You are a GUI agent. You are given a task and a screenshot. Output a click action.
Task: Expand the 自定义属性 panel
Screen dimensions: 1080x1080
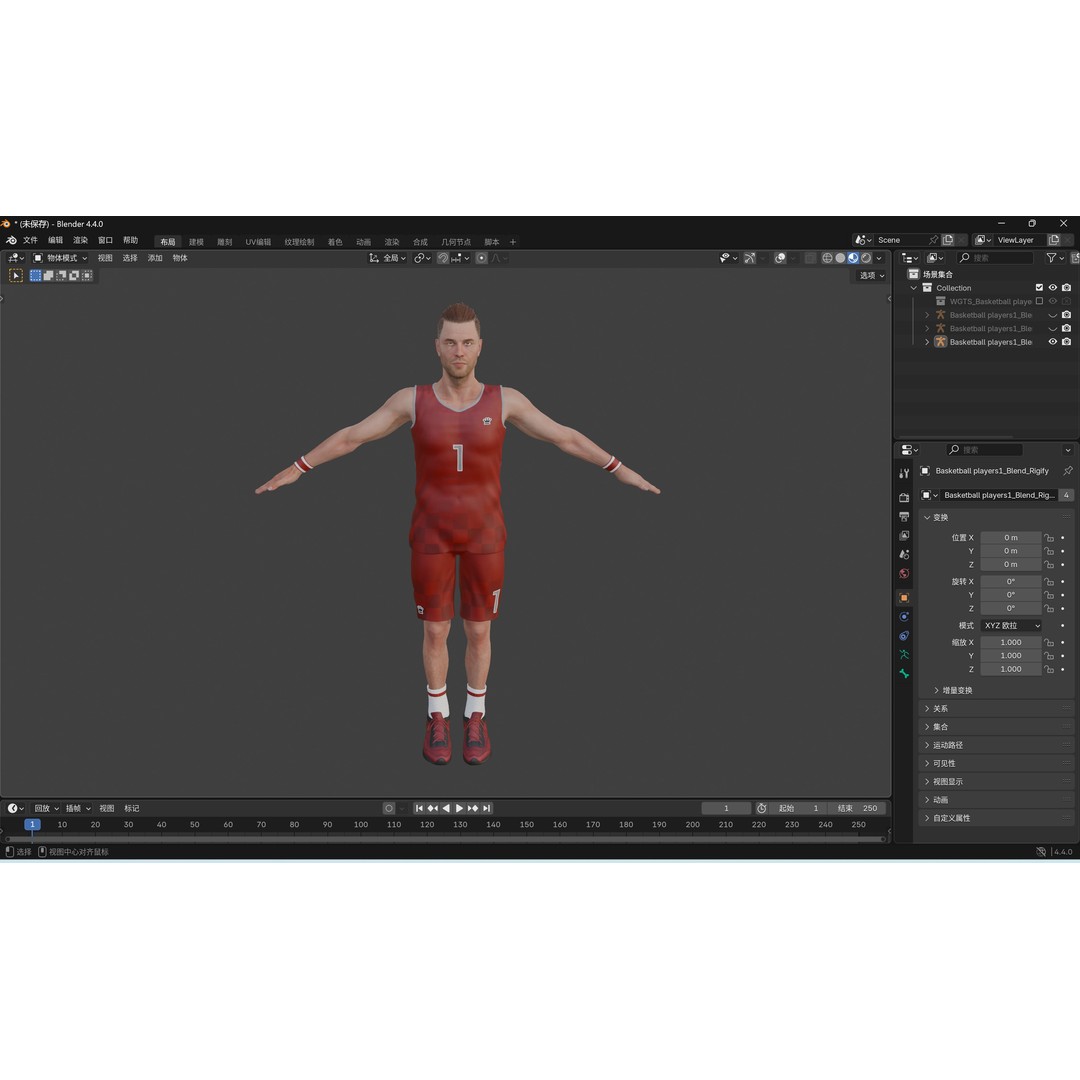coord(997,818)
